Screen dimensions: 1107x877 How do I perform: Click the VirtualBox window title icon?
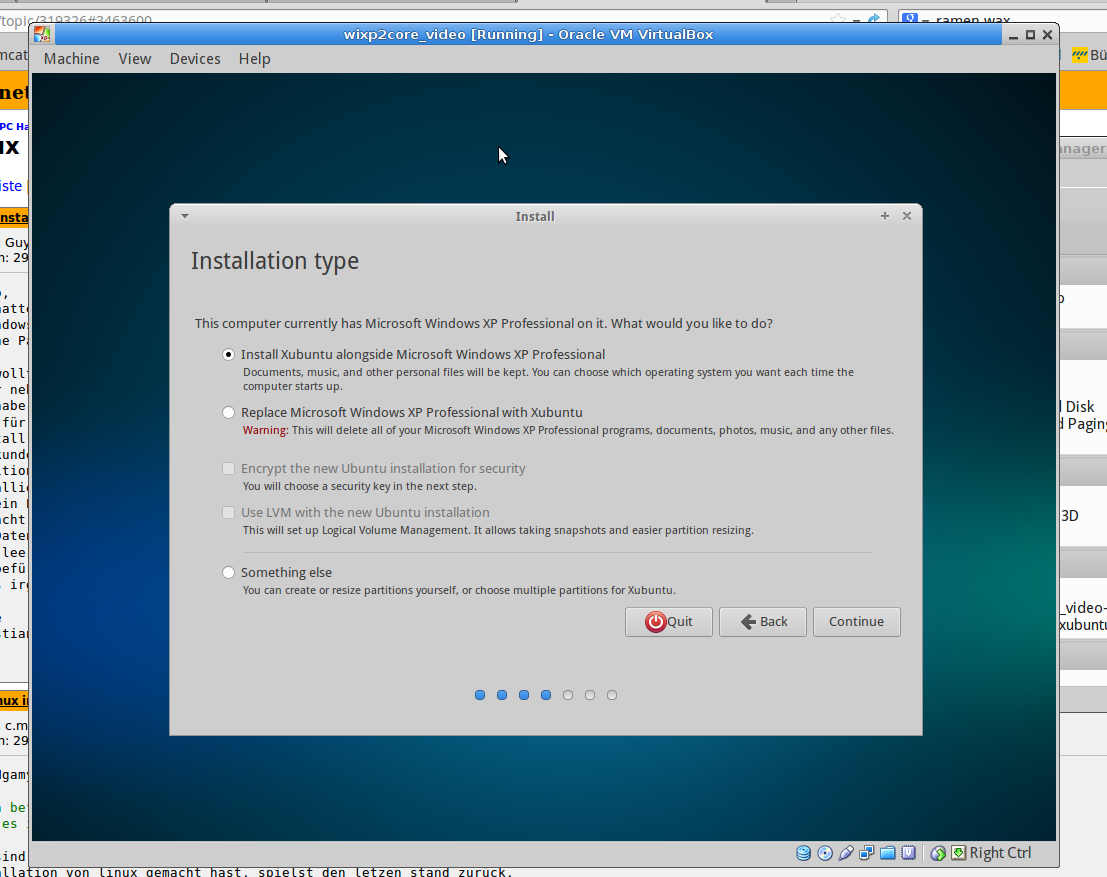(x=42, y=34)
